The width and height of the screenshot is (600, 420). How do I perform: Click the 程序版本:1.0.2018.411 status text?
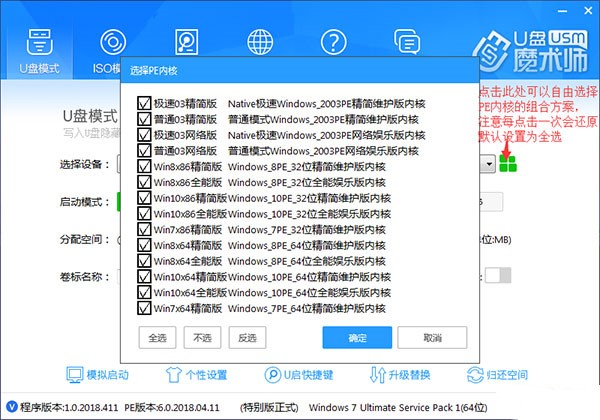pos(69,407)
